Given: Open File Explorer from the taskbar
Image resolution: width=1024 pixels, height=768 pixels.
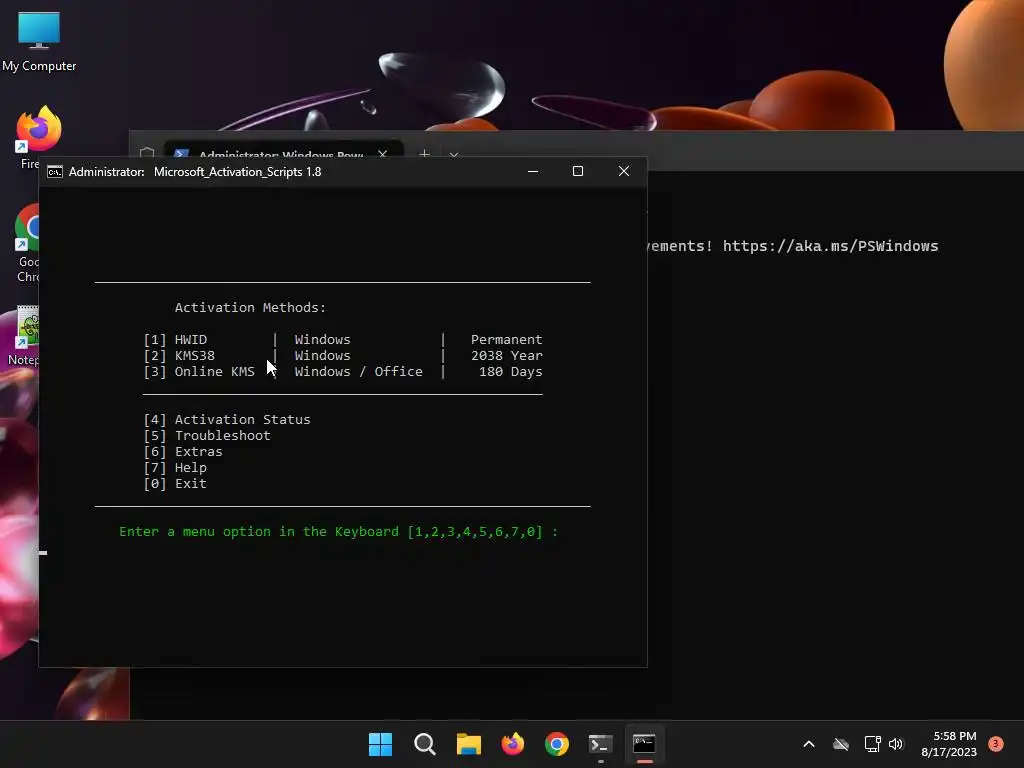Looking at the screenshot, I should tap(469, 744).
